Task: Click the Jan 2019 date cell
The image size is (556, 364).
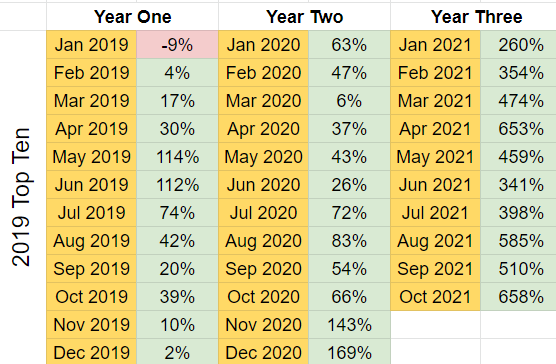Action: 91,45
